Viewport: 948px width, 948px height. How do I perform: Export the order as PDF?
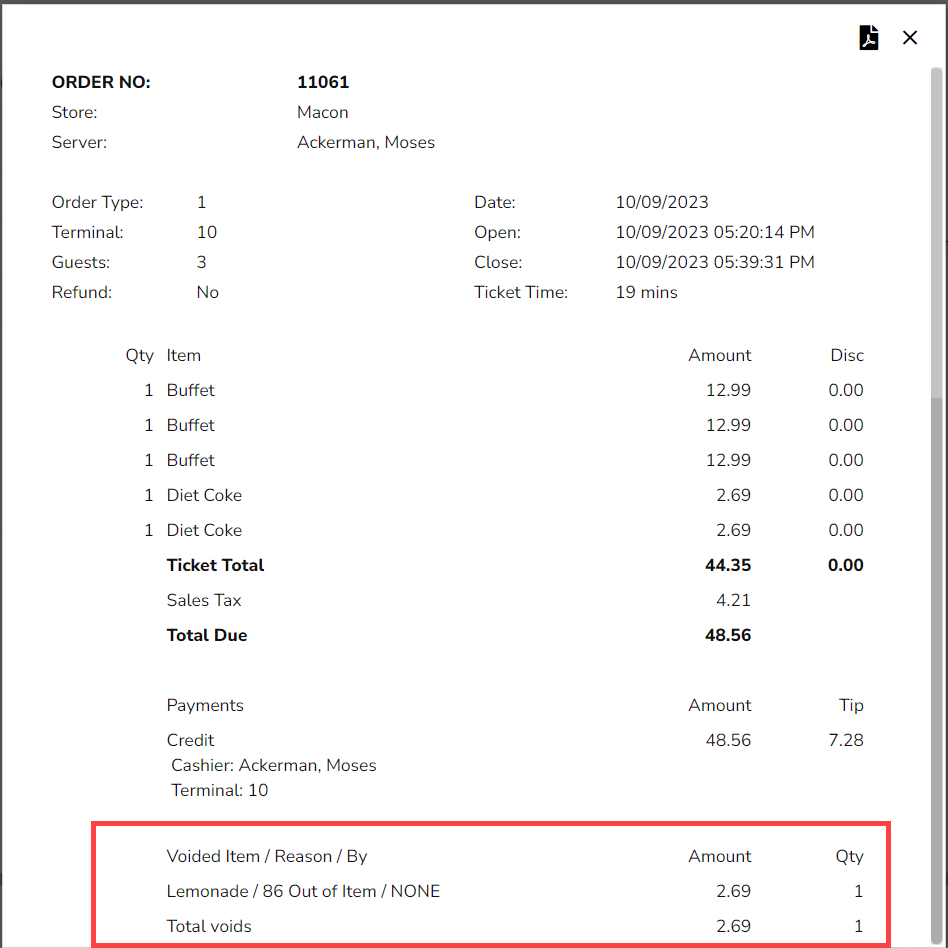(869, 37)
